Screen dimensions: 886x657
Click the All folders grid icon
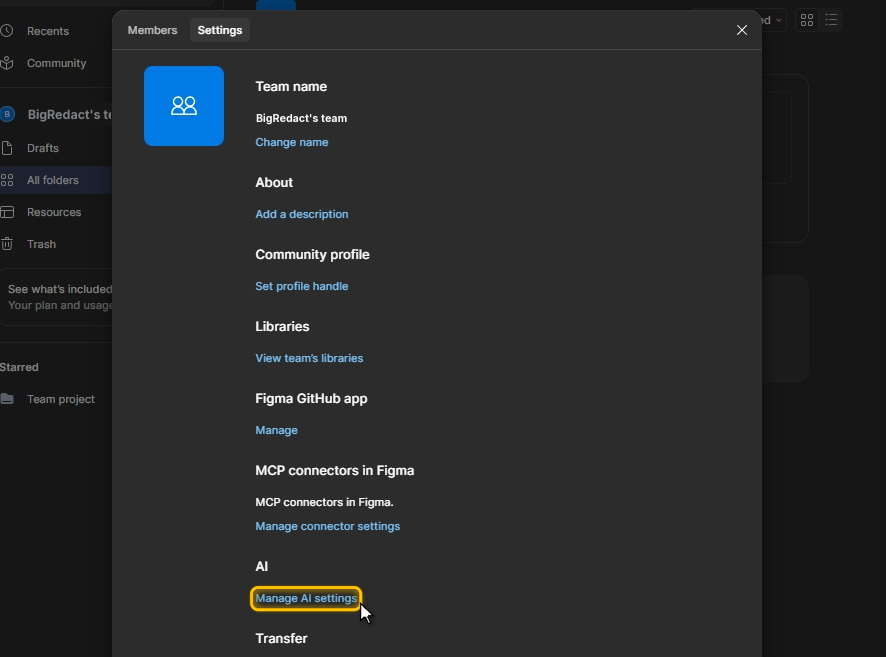click(x=7, y=180)
